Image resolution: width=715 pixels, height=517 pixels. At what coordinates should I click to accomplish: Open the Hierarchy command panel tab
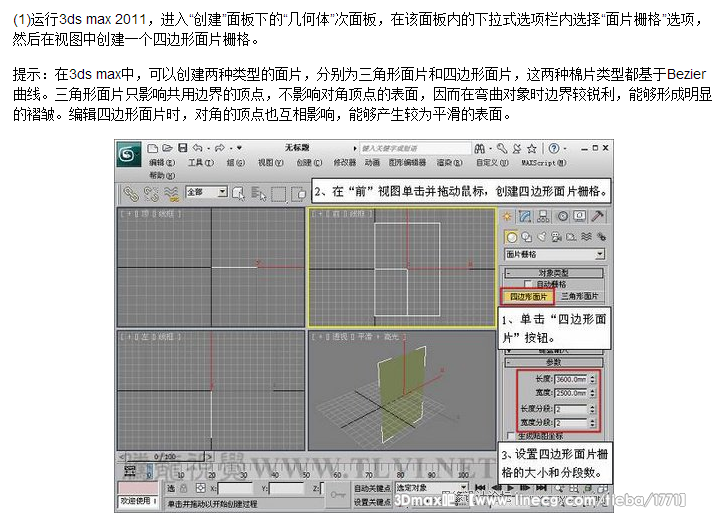(x=543, y=217)
